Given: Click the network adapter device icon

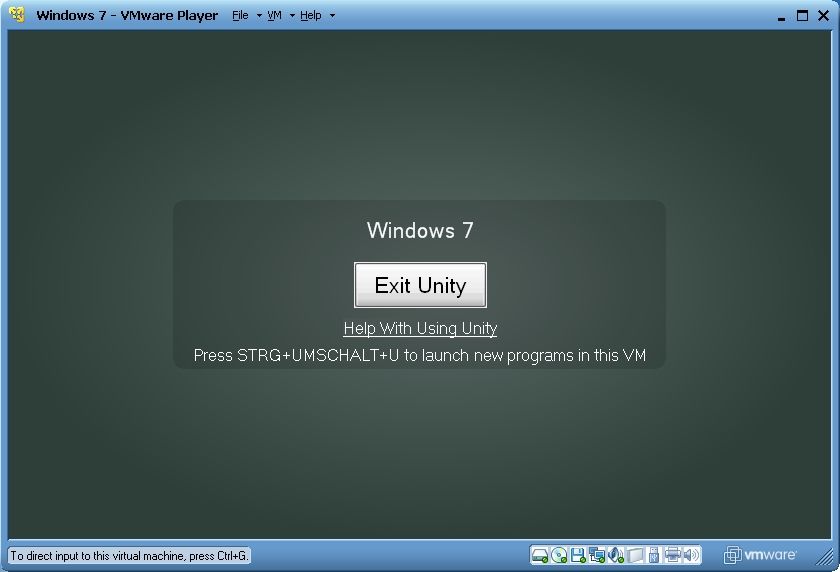Looking at the screenshot, I should pos(597,555).
